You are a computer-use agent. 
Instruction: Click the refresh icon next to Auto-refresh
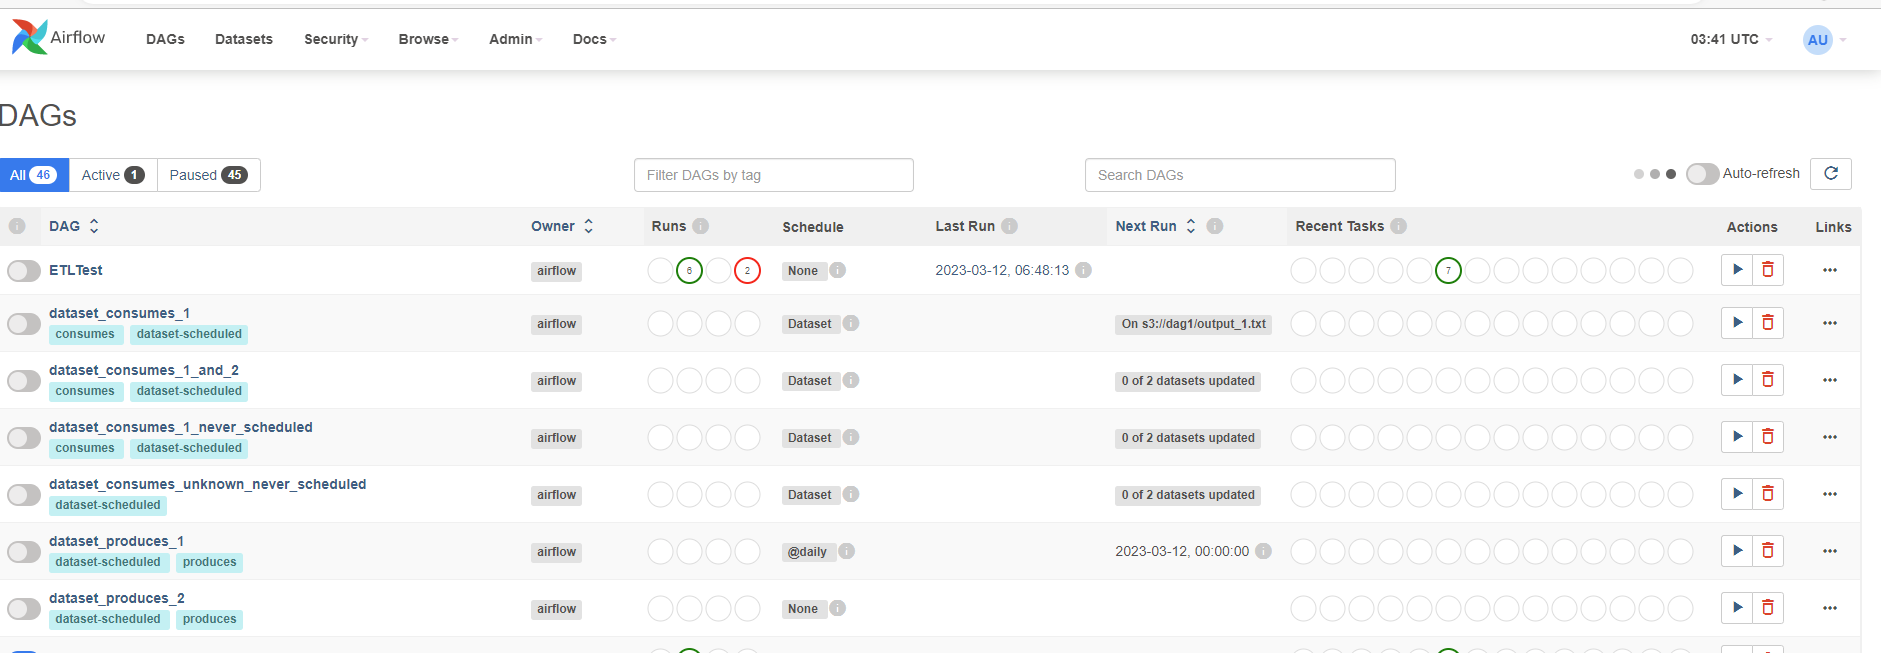[x=1831, y=174]
